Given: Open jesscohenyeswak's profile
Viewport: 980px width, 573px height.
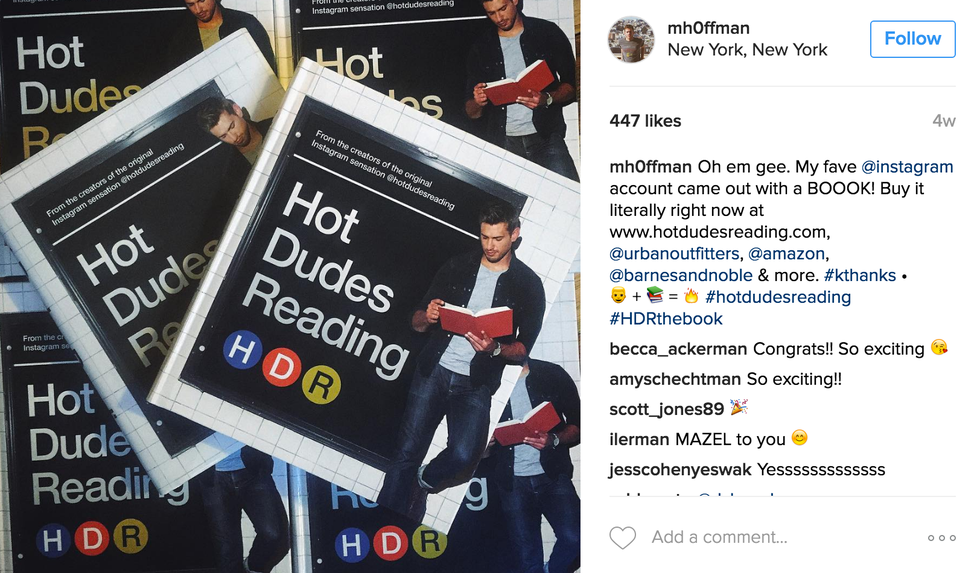Looking at the screenshot, I should click(680, 470).
